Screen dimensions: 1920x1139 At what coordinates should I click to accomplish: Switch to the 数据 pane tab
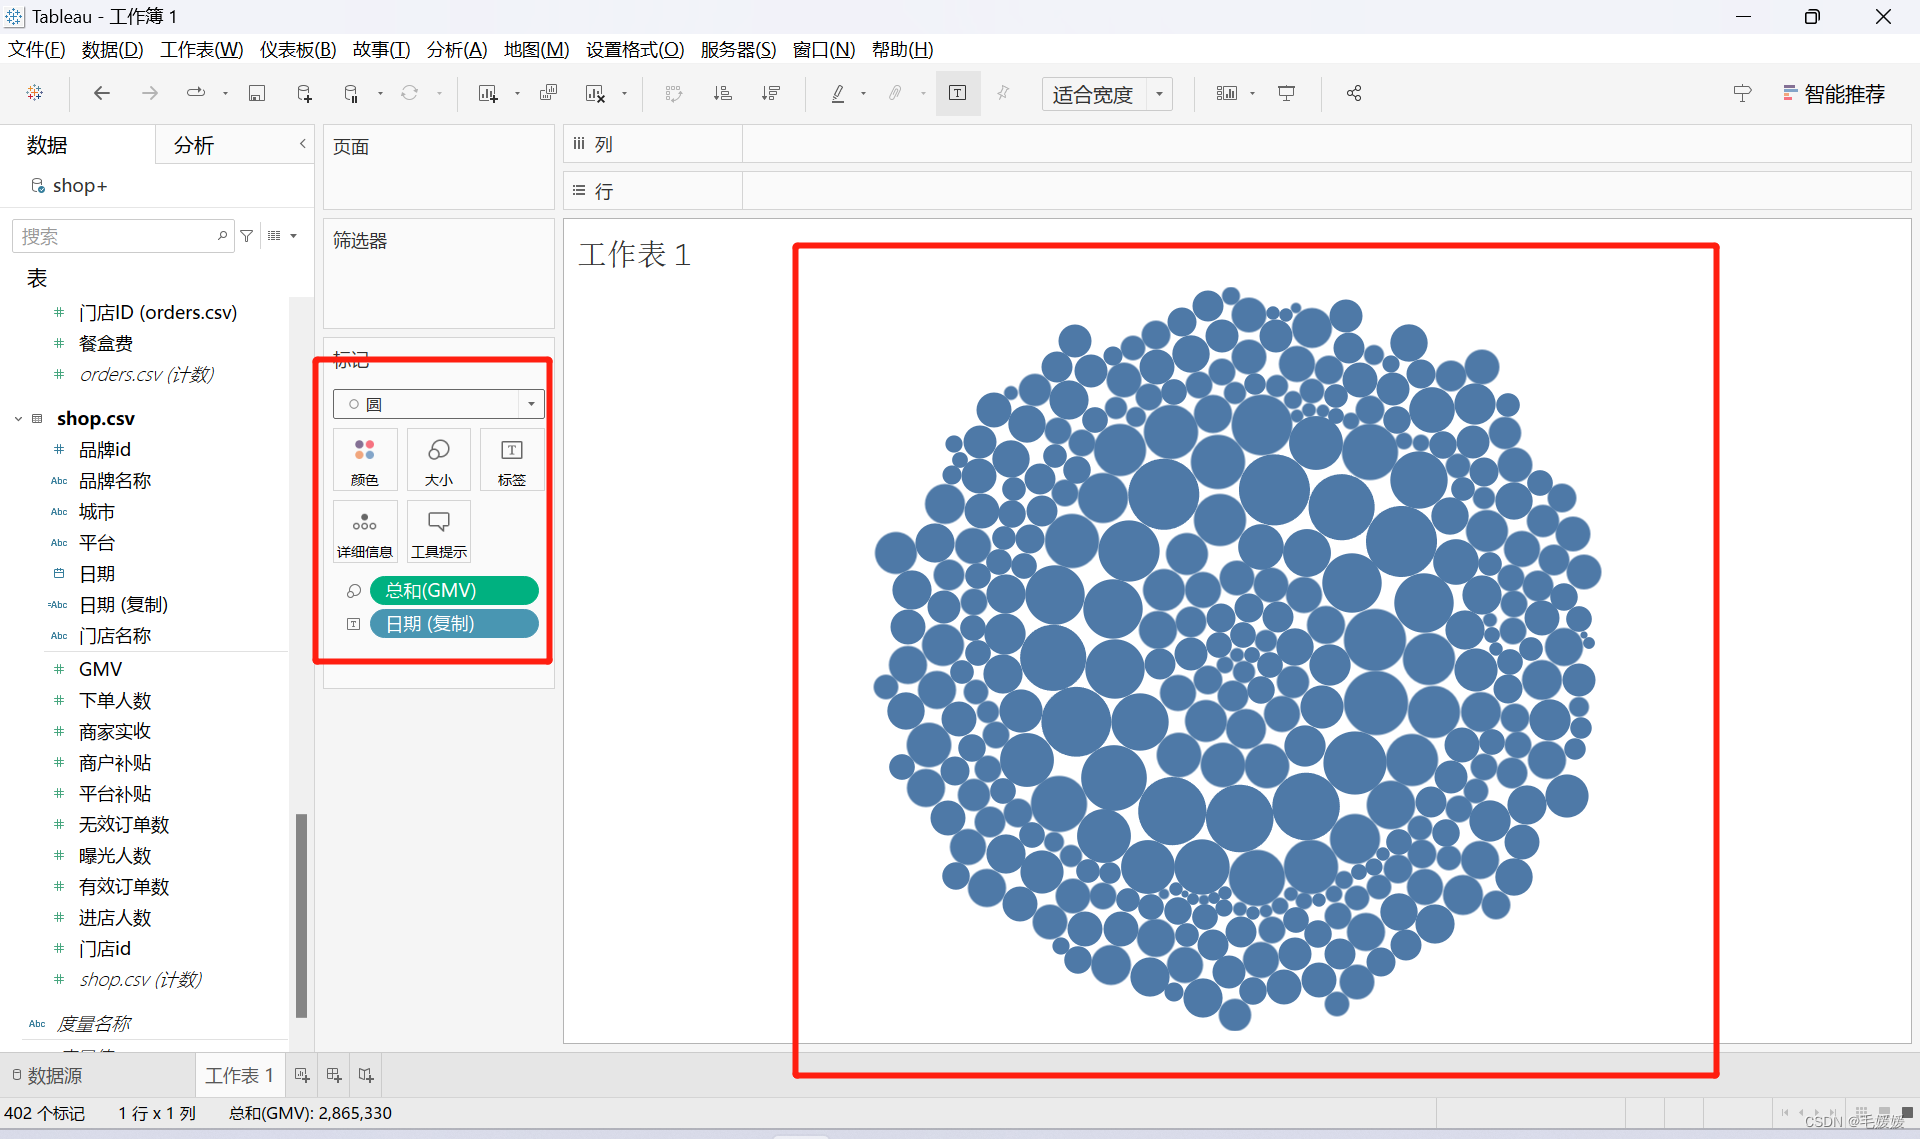(47, 145)
